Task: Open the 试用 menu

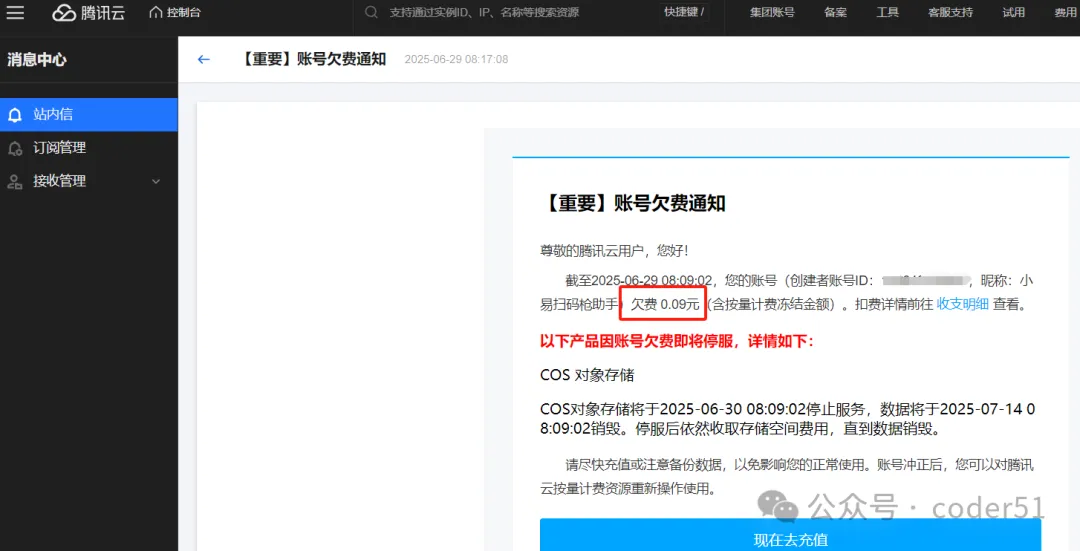Action: [x=1013, y=12]
